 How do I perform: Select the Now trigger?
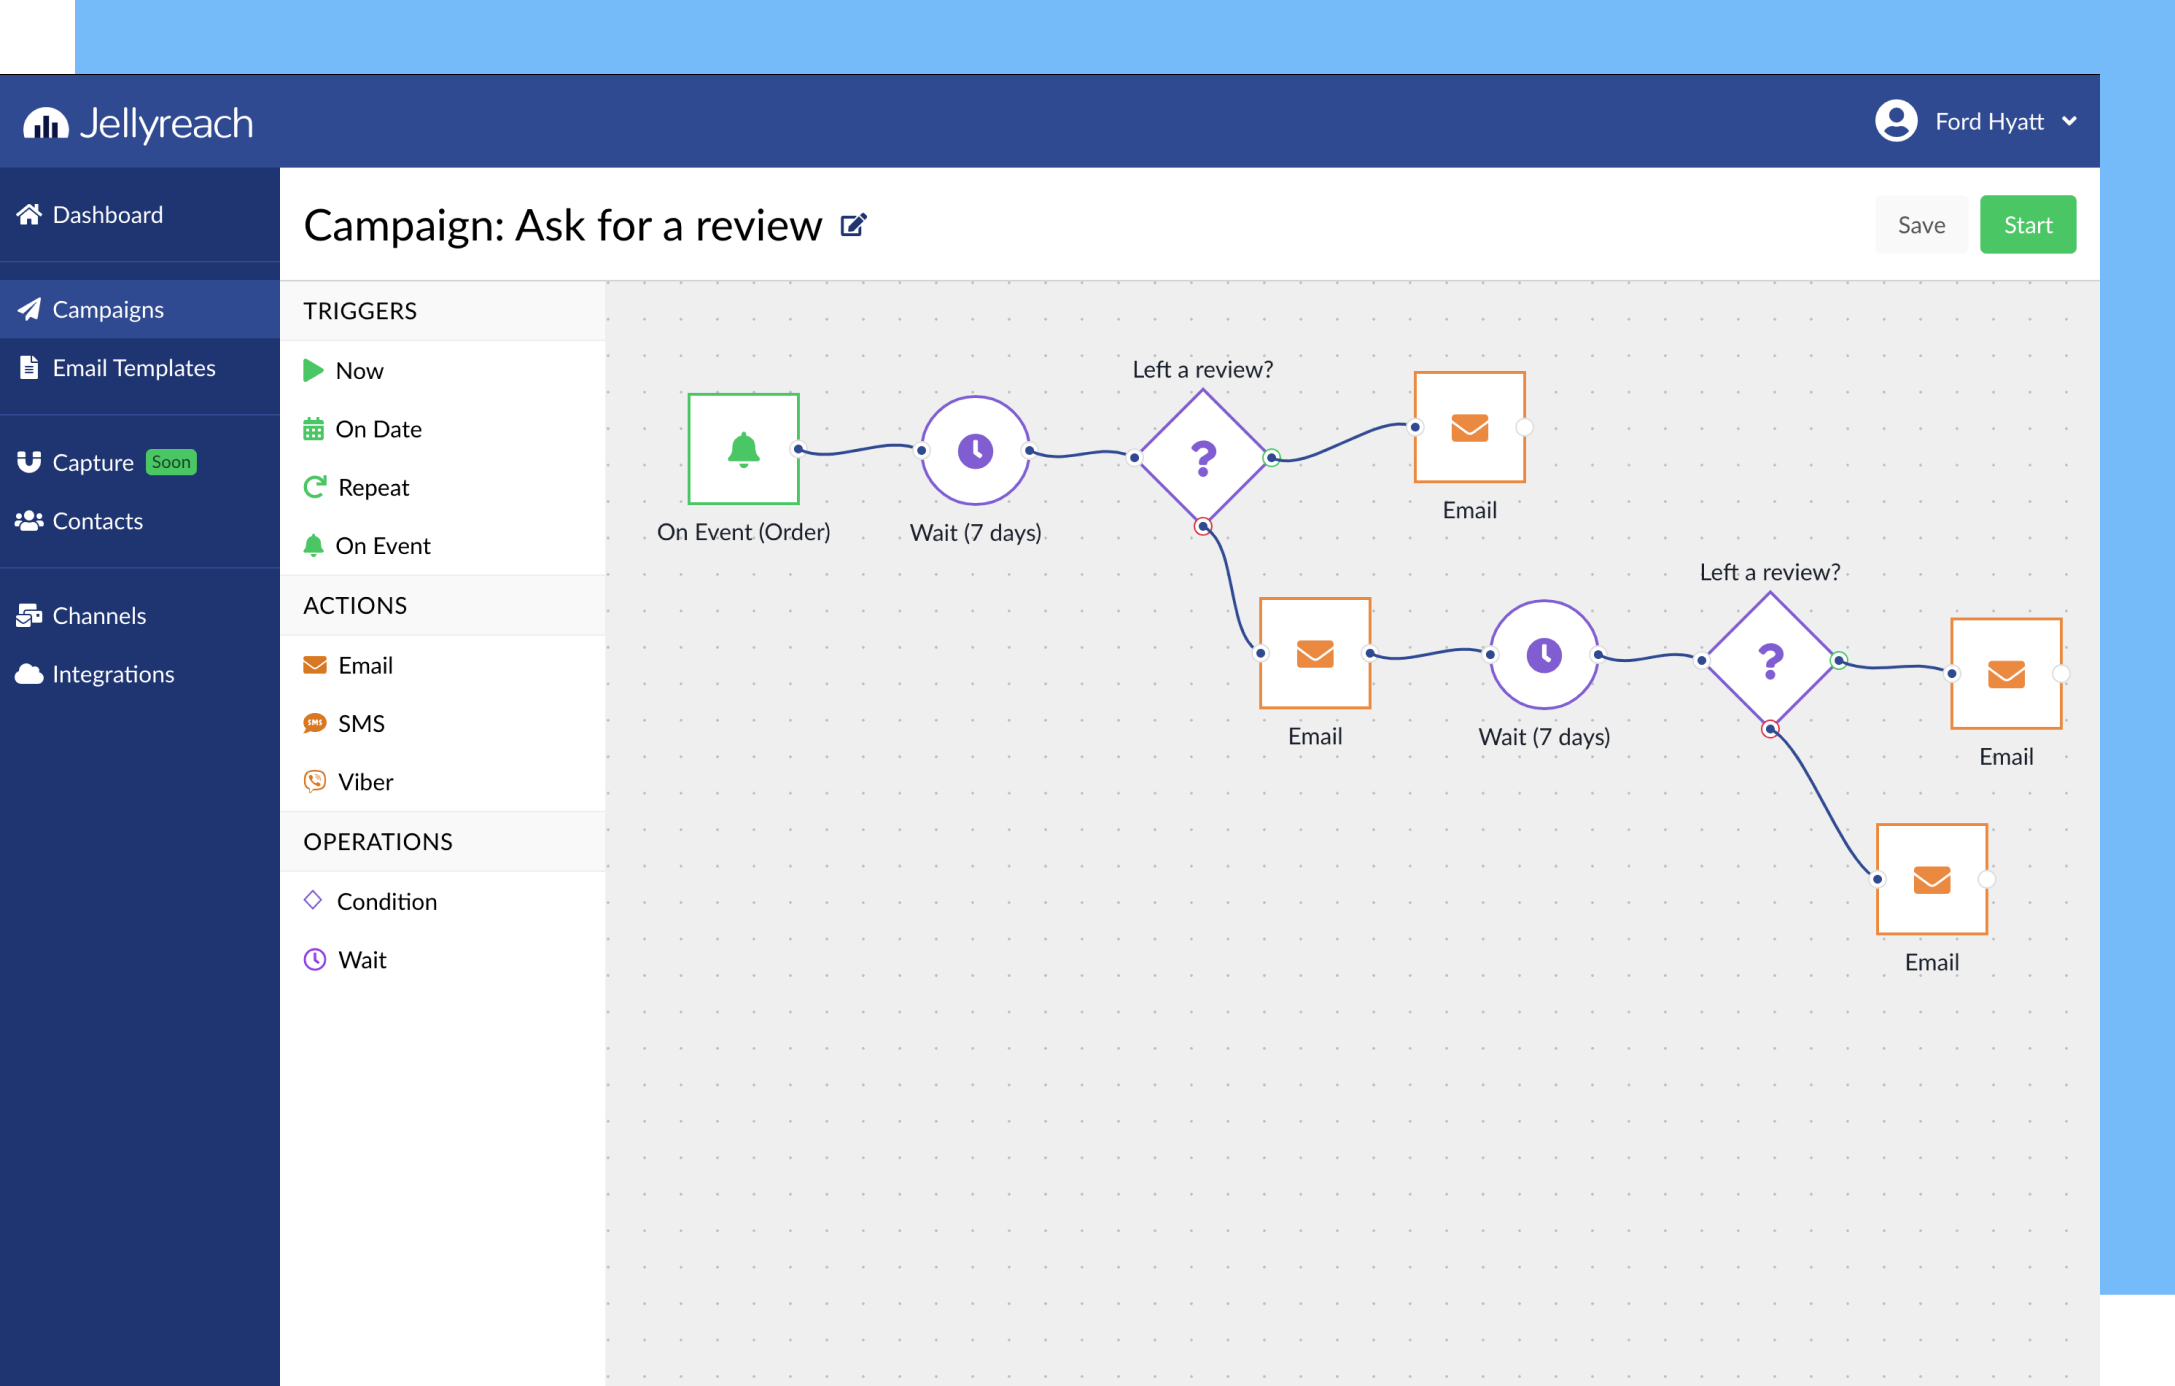pos(443,370)
